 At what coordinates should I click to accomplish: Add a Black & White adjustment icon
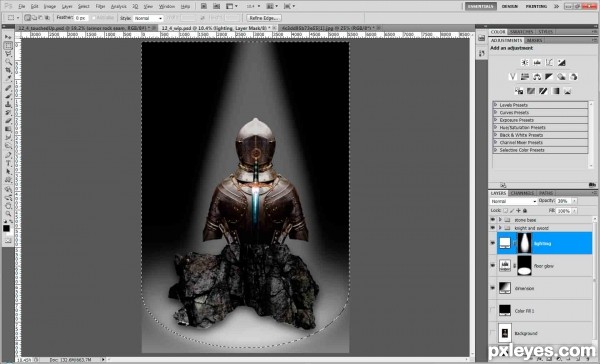coord(549,77)
